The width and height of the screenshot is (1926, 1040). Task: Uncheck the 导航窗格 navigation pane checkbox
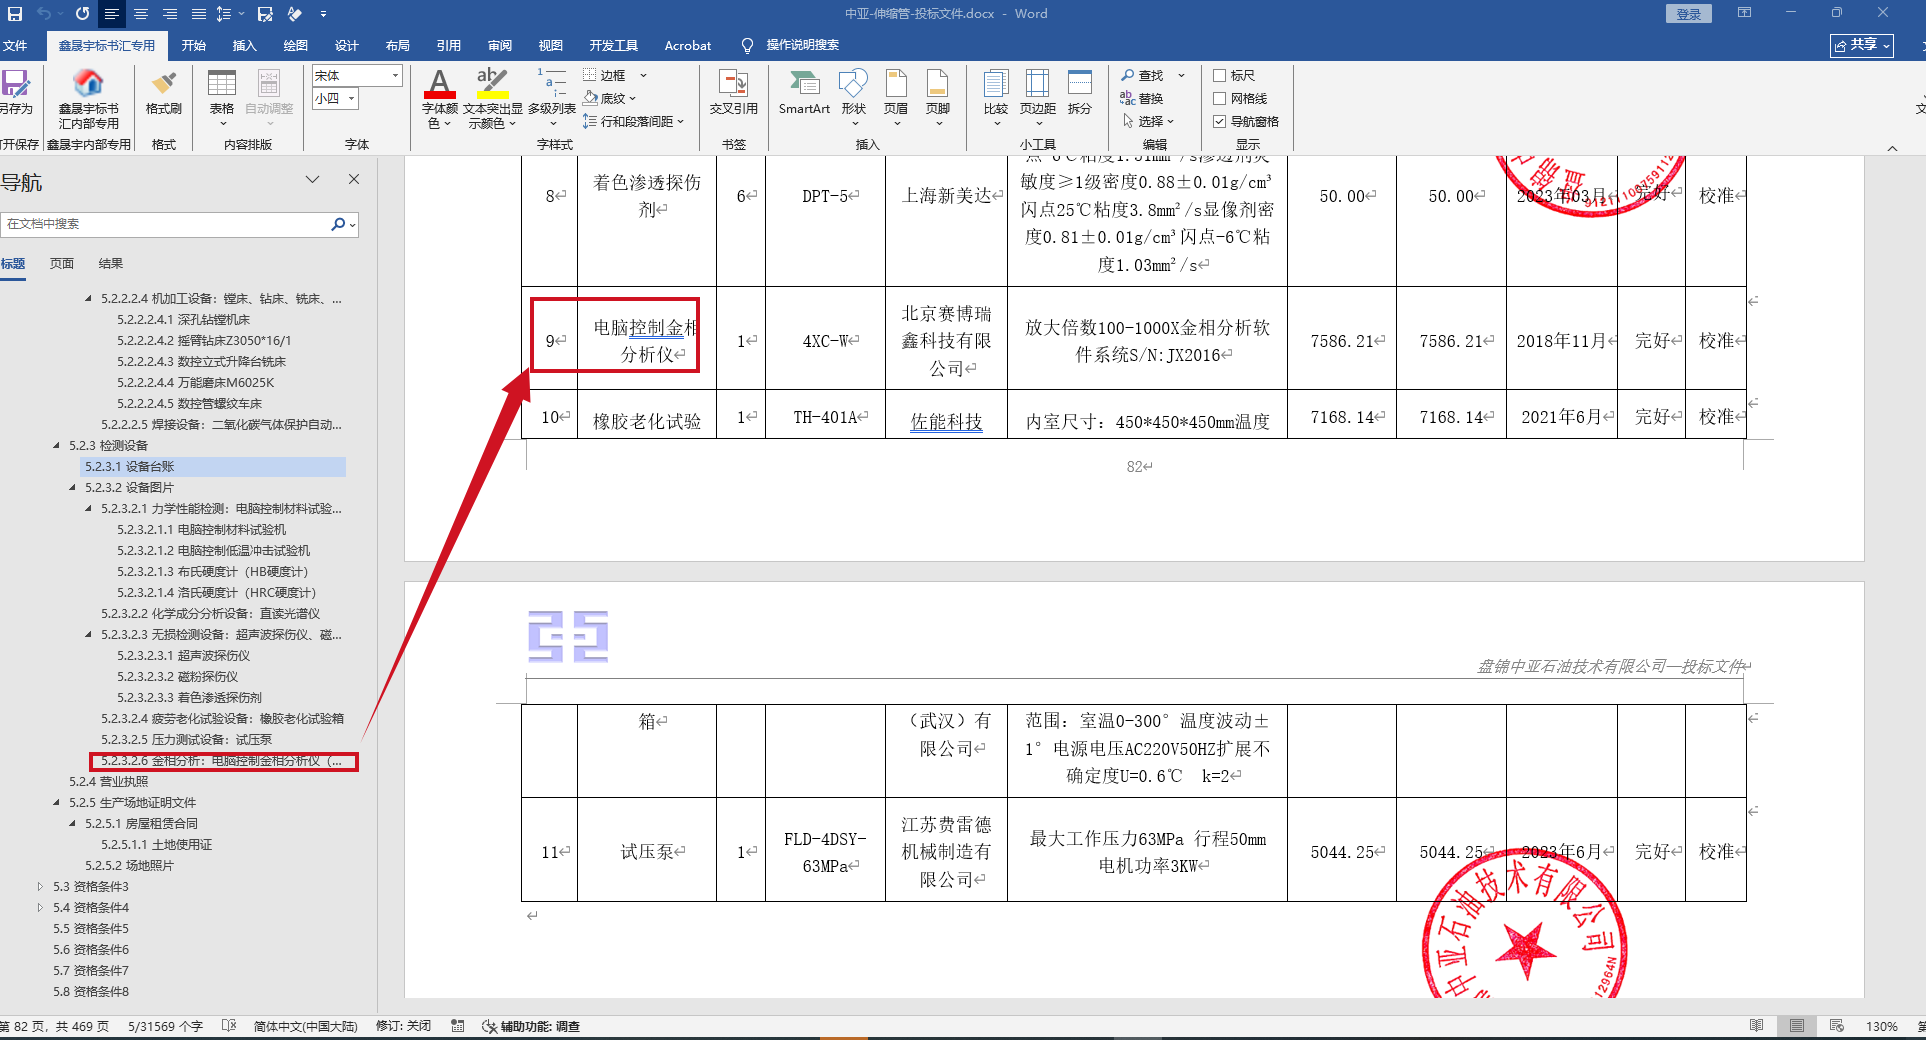pyautogui.click(x=1220, y=121)
